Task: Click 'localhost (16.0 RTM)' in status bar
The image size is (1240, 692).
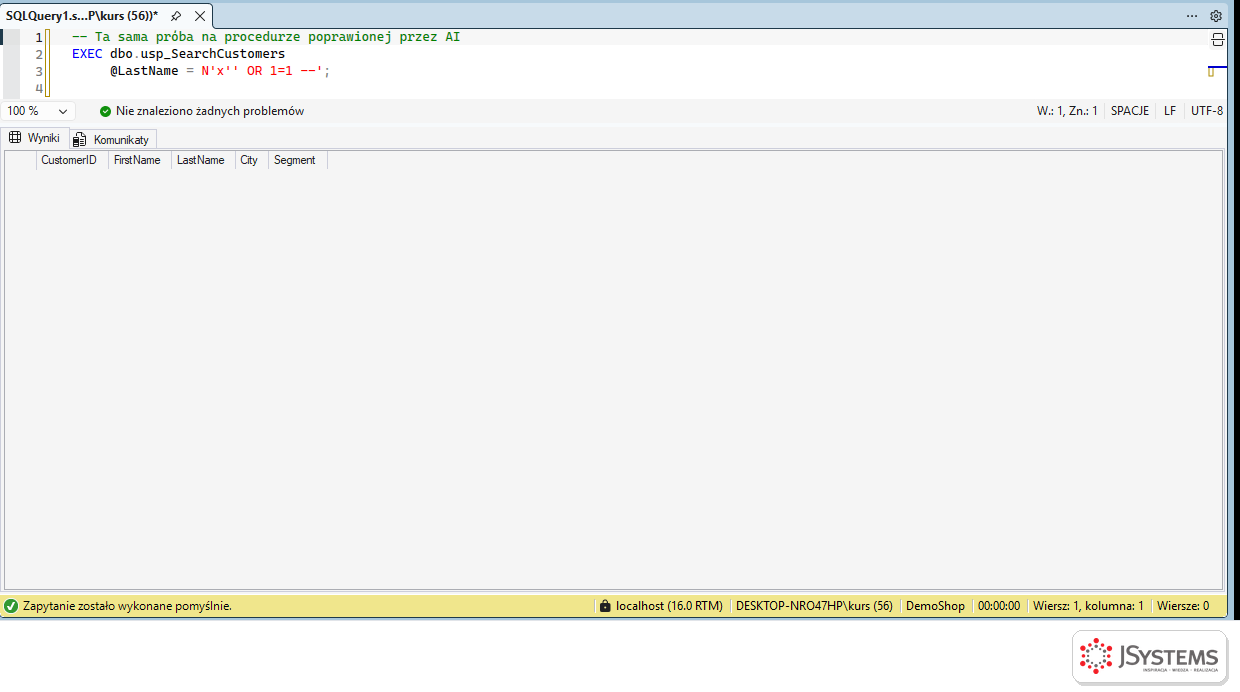Action: pos(669,606)
